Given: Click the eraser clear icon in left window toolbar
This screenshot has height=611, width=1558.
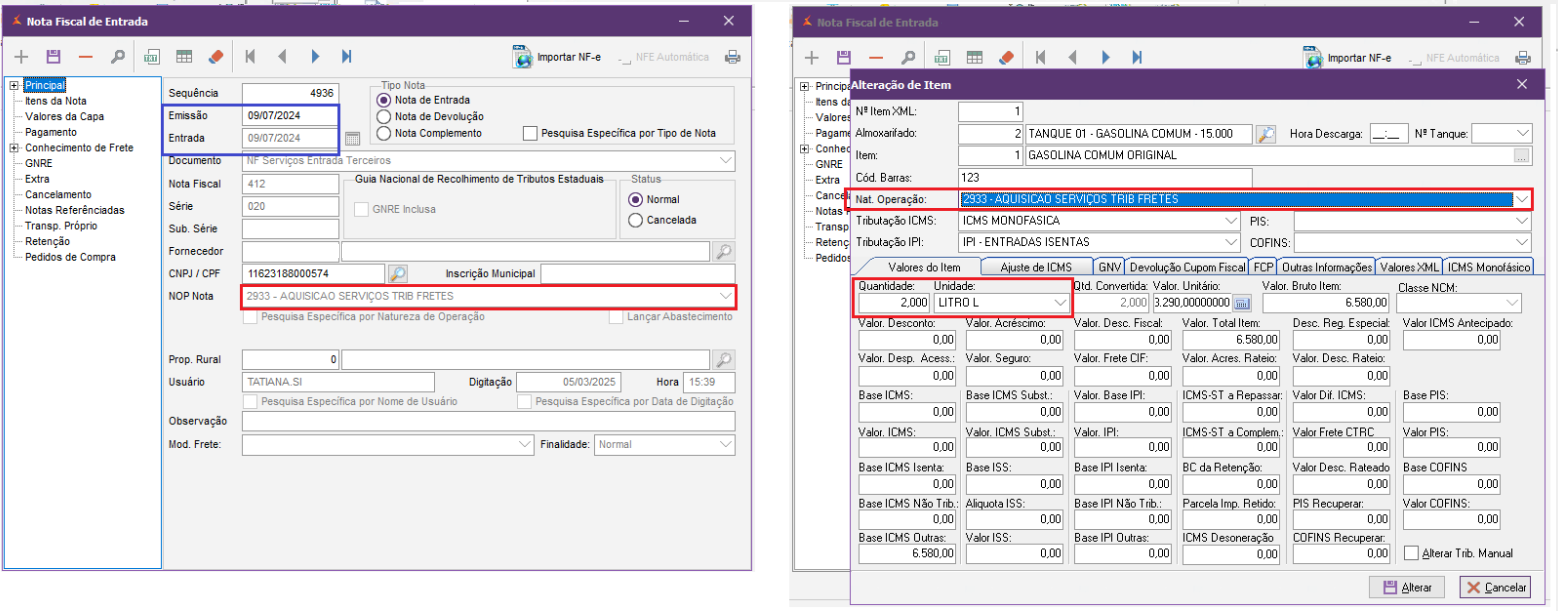Looking at the screenshot, I should (x=215, y=57).
